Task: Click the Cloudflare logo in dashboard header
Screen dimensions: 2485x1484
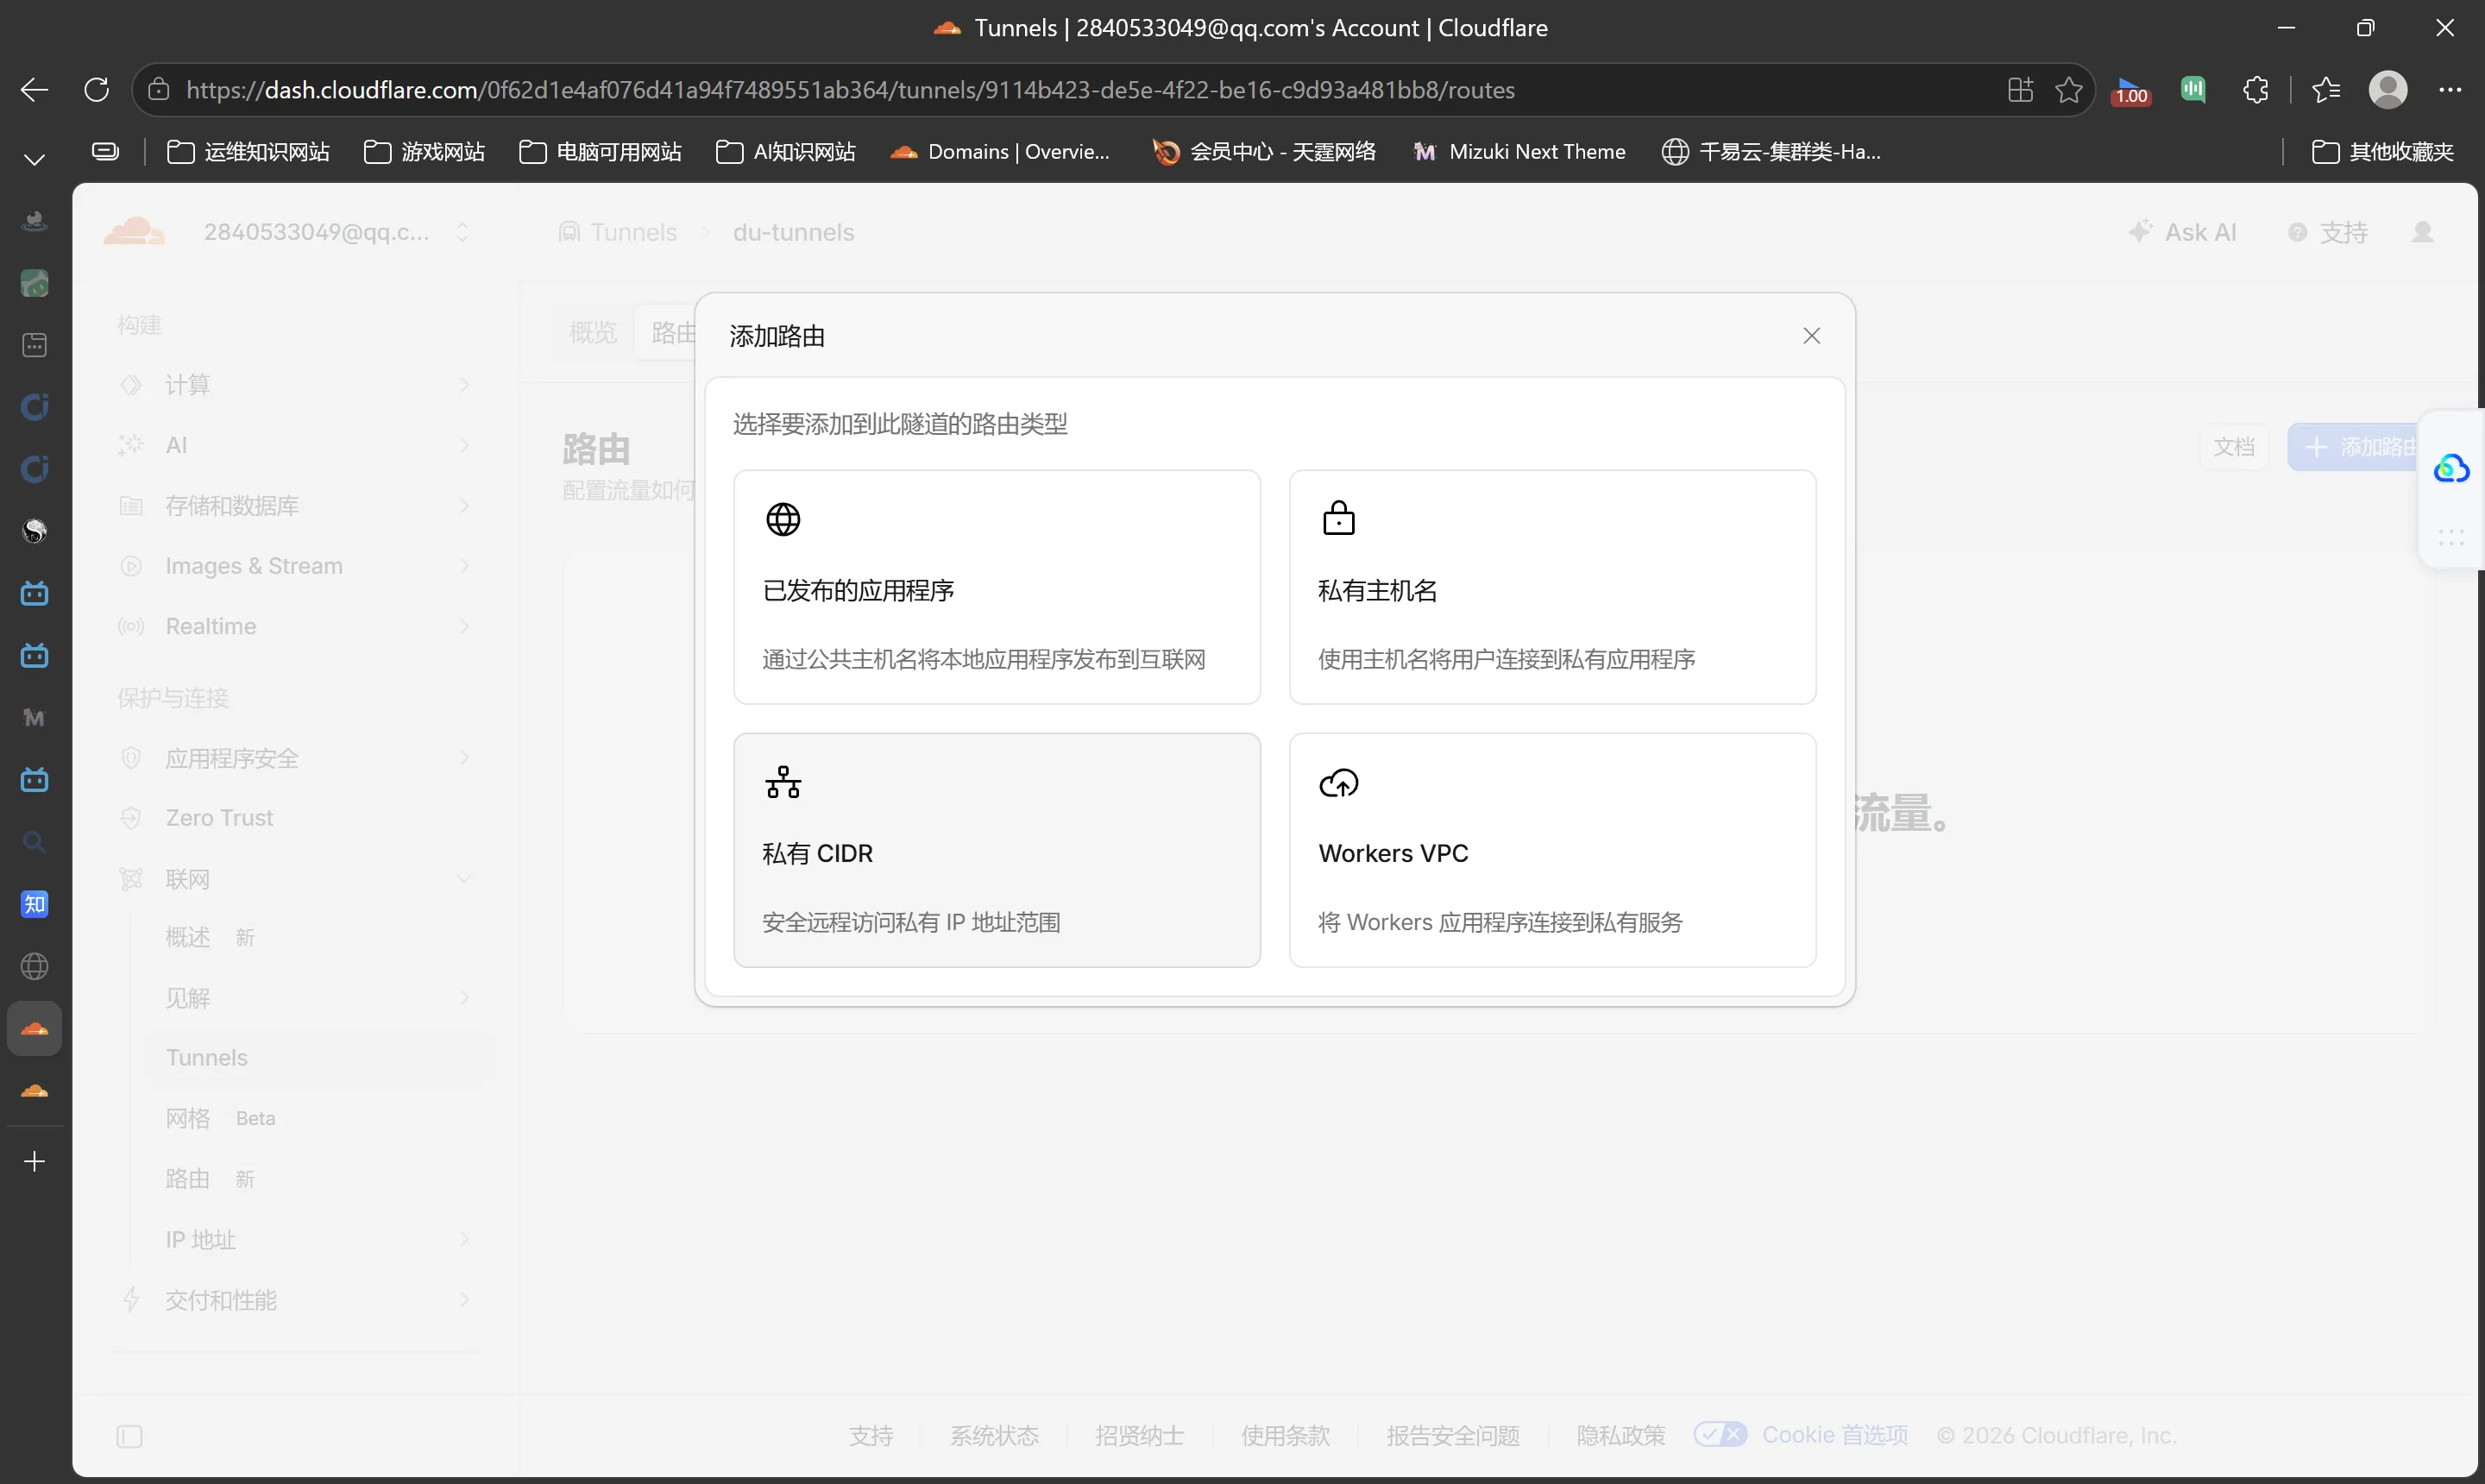Action: (134, 232)
